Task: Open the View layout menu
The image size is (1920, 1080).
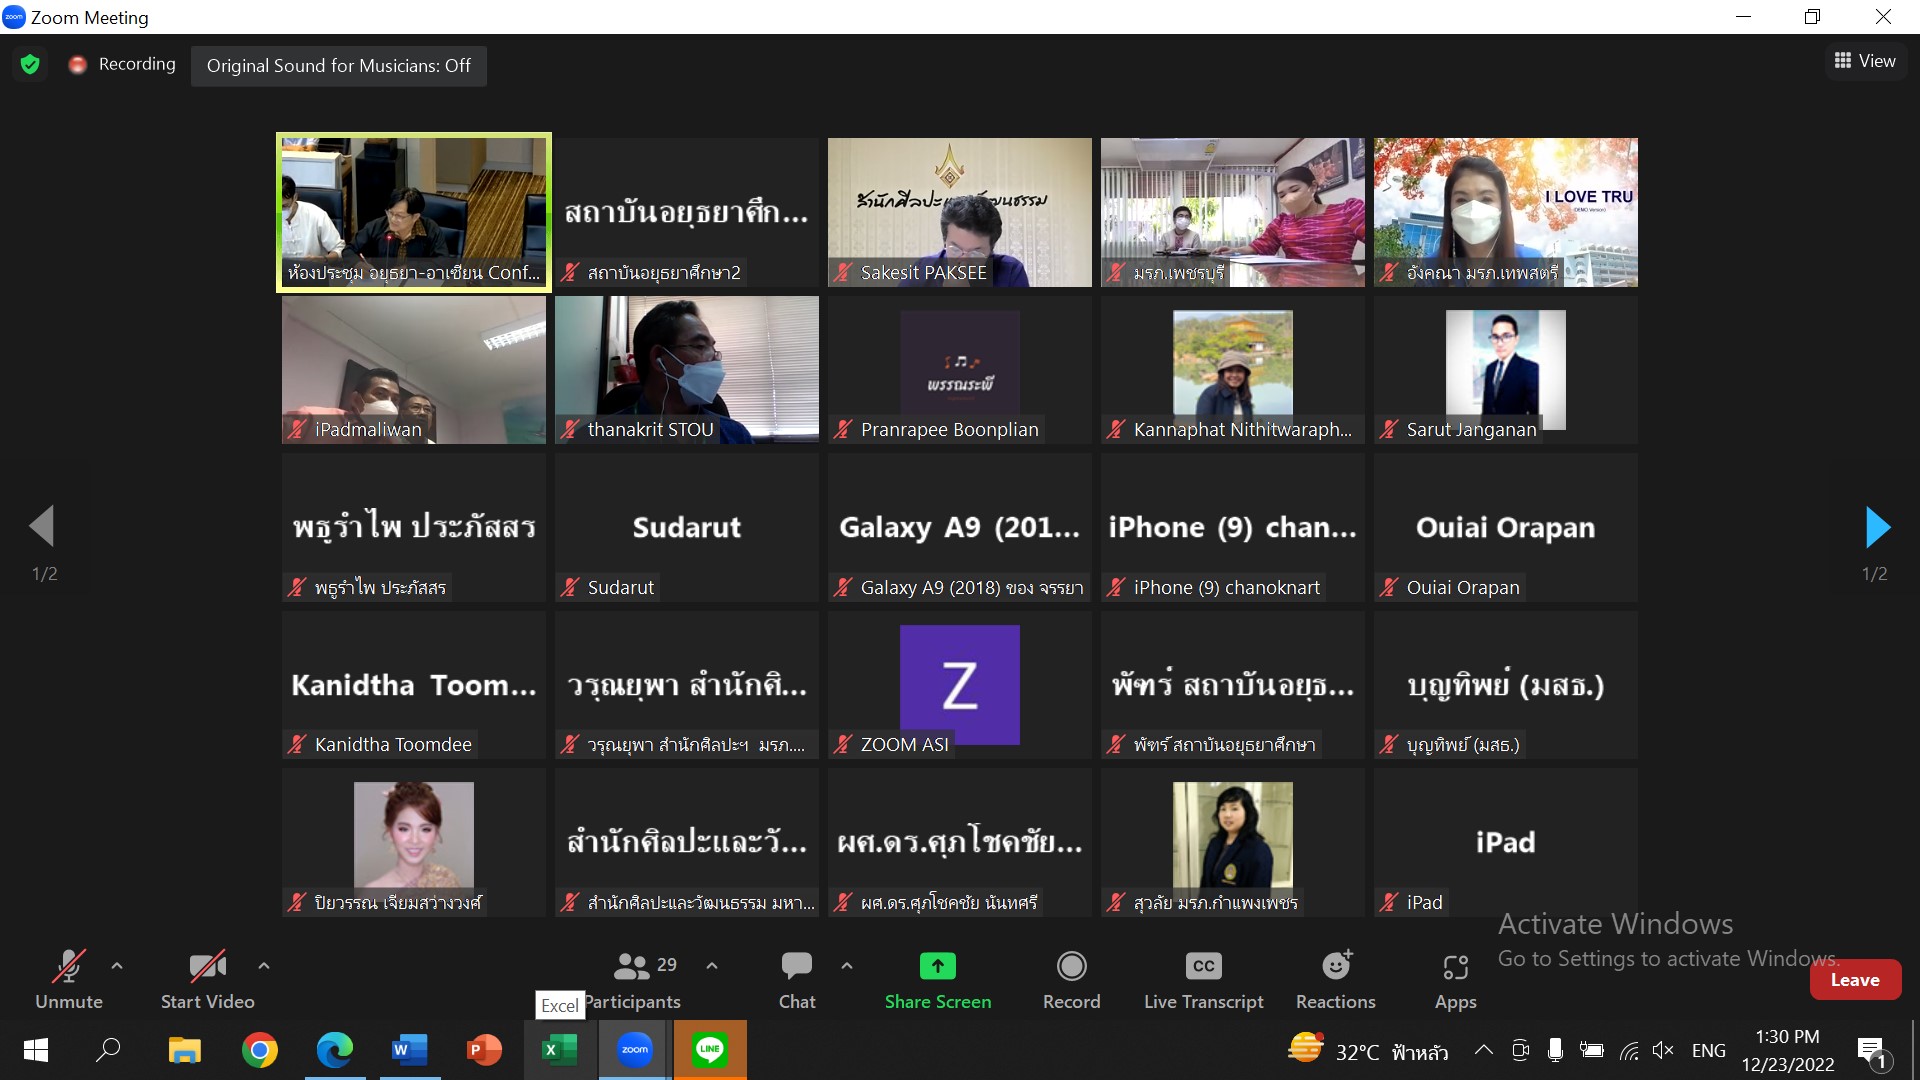Action: click(x=1865, y=61)
